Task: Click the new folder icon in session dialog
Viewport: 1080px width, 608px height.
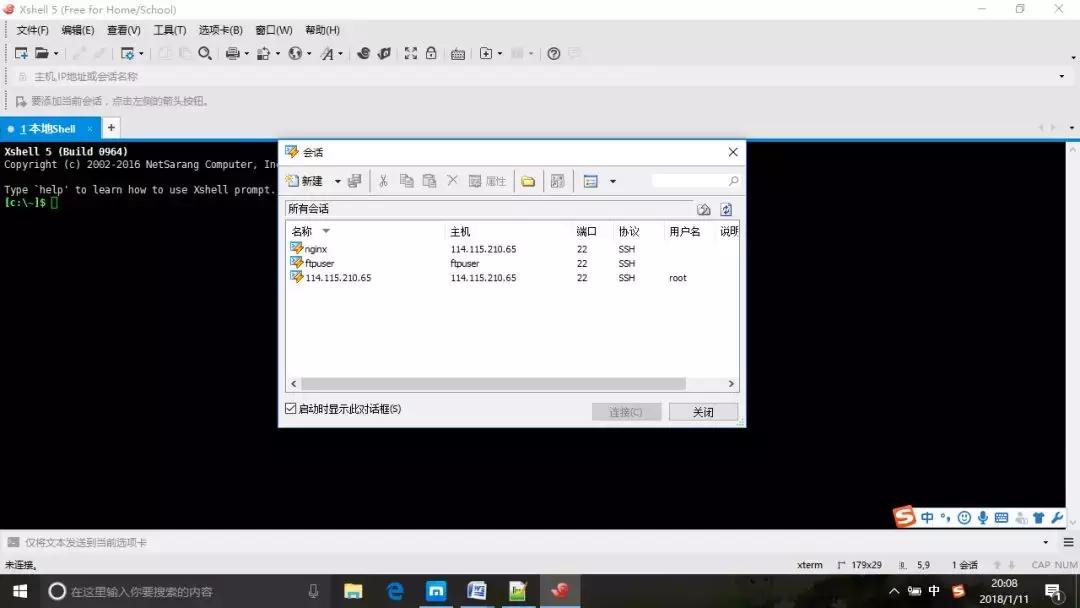Action: point(529,181)
